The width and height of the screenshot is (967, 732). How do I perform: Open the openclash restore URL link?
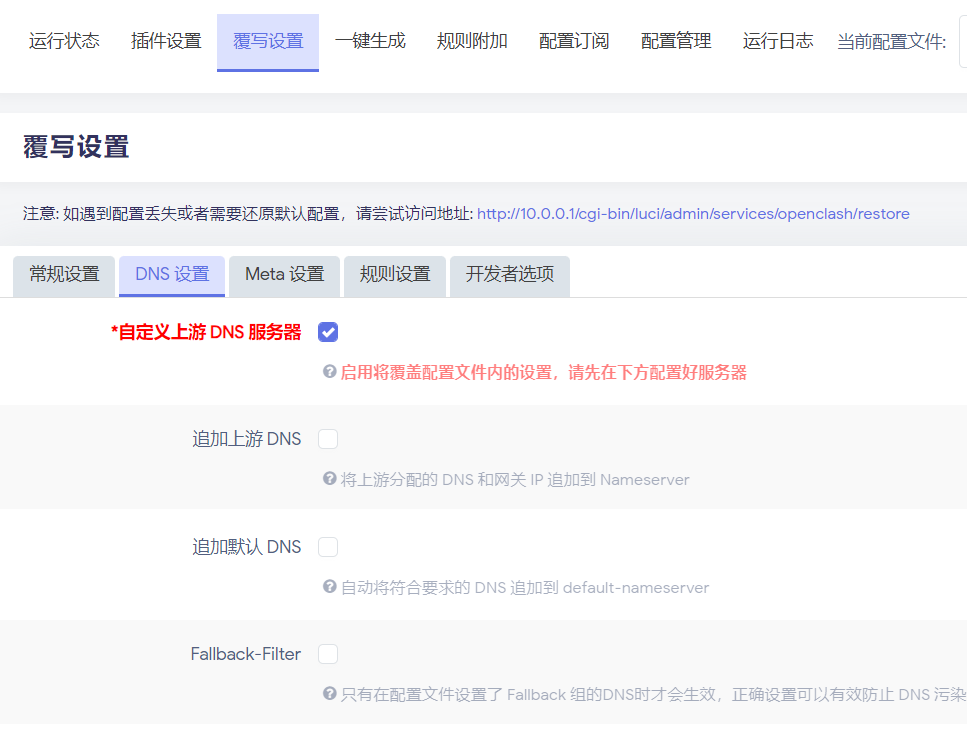pos(693,214)
